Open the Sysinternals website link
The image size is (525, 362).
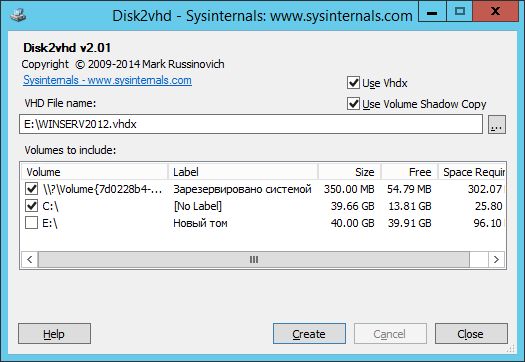pyautogui.click(x=107, y=80)
